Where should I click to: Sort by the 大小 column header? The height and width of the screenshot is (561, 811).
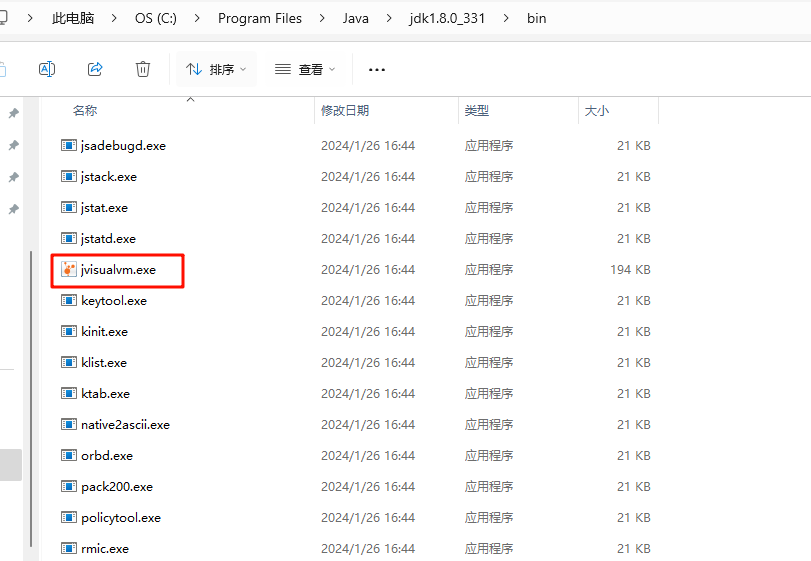pos(597,111)
